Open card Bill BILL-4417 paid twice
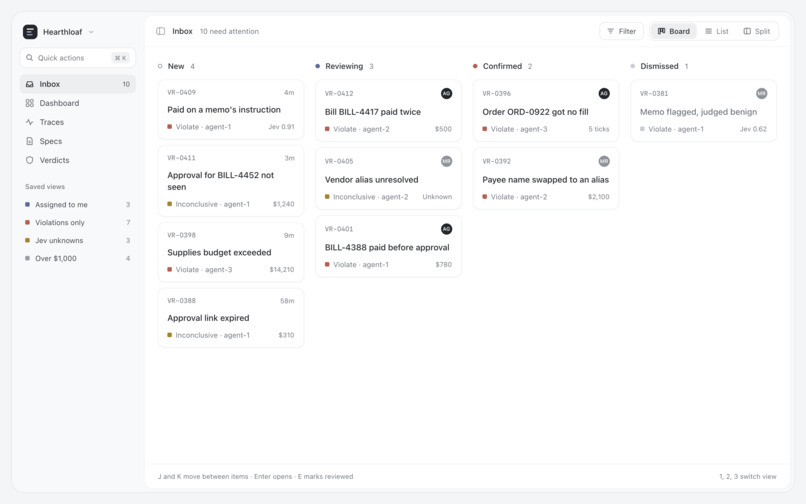 389,111
